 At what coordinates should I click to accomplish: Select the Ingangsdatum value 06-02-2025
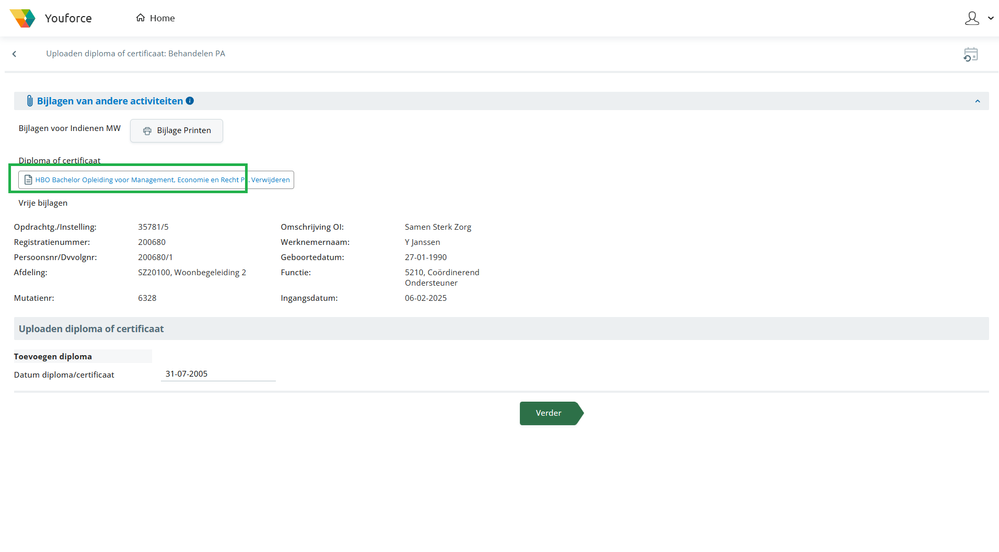coord(426,298)
